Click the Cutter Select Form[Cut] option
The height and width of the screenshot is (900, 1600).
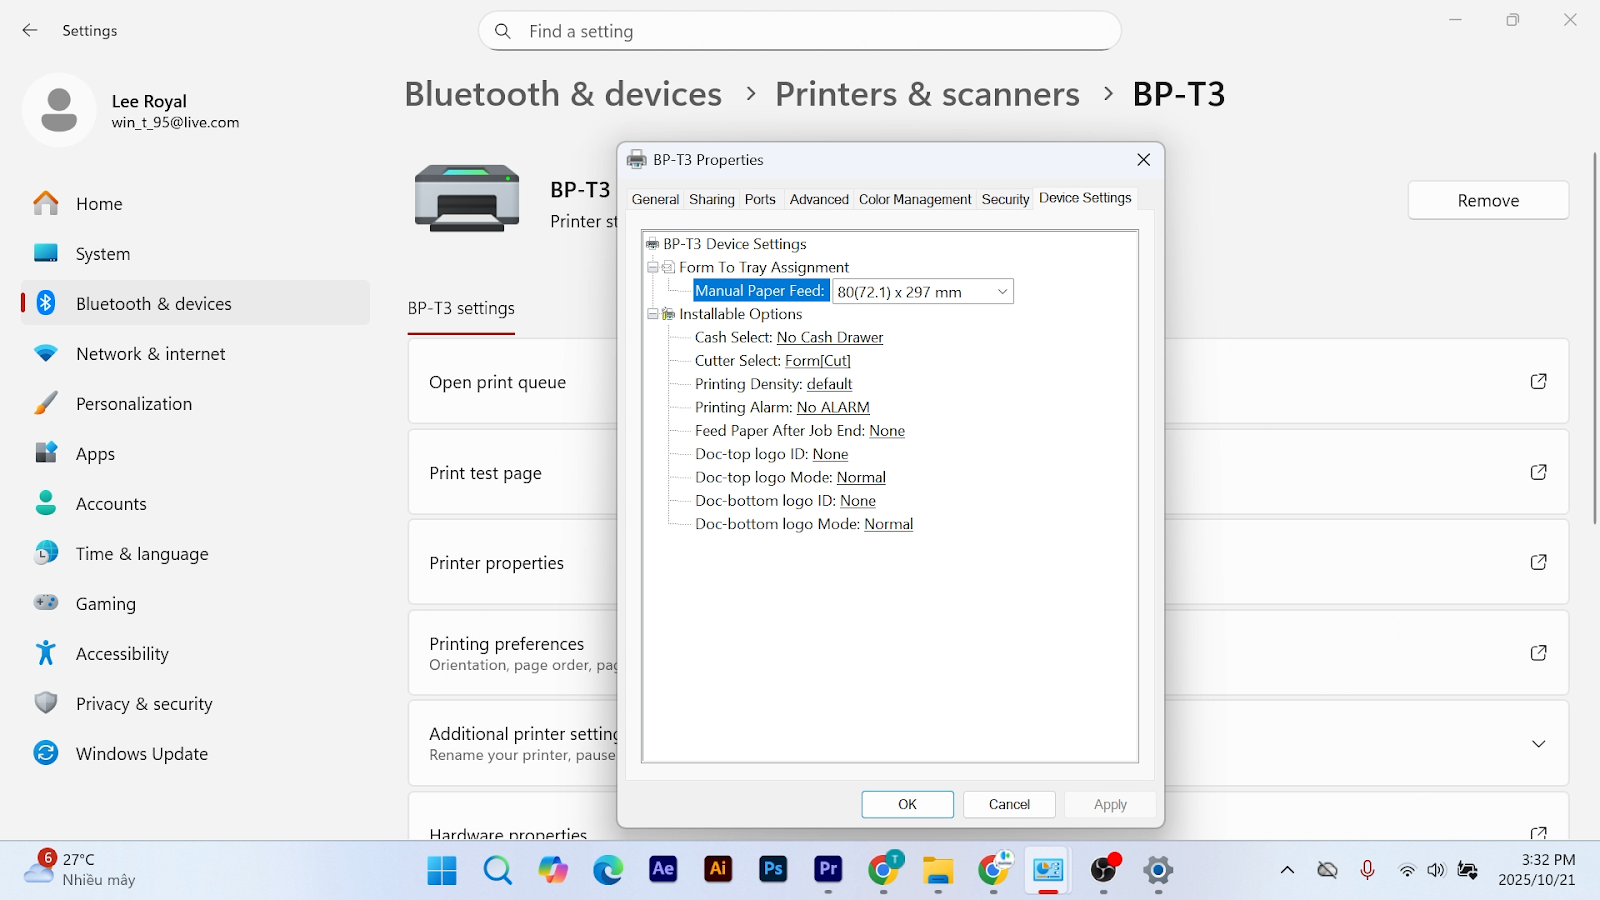[x=817, y=361]
